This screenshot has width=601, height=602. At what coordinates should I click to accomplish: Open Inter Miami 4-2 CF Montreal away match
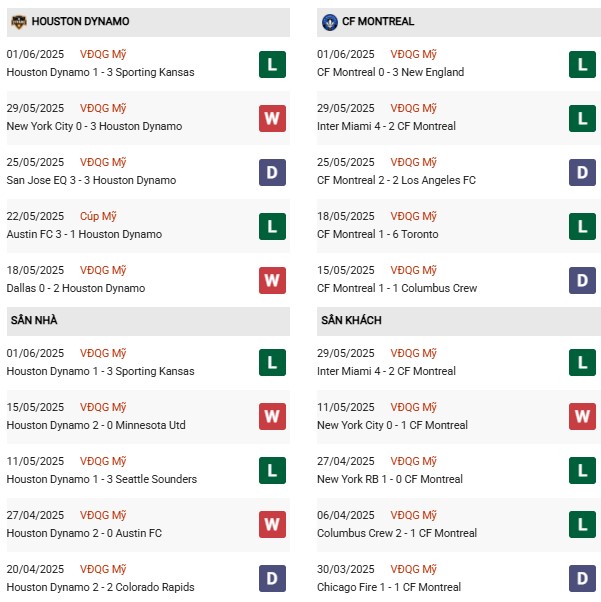coord(386,371)
